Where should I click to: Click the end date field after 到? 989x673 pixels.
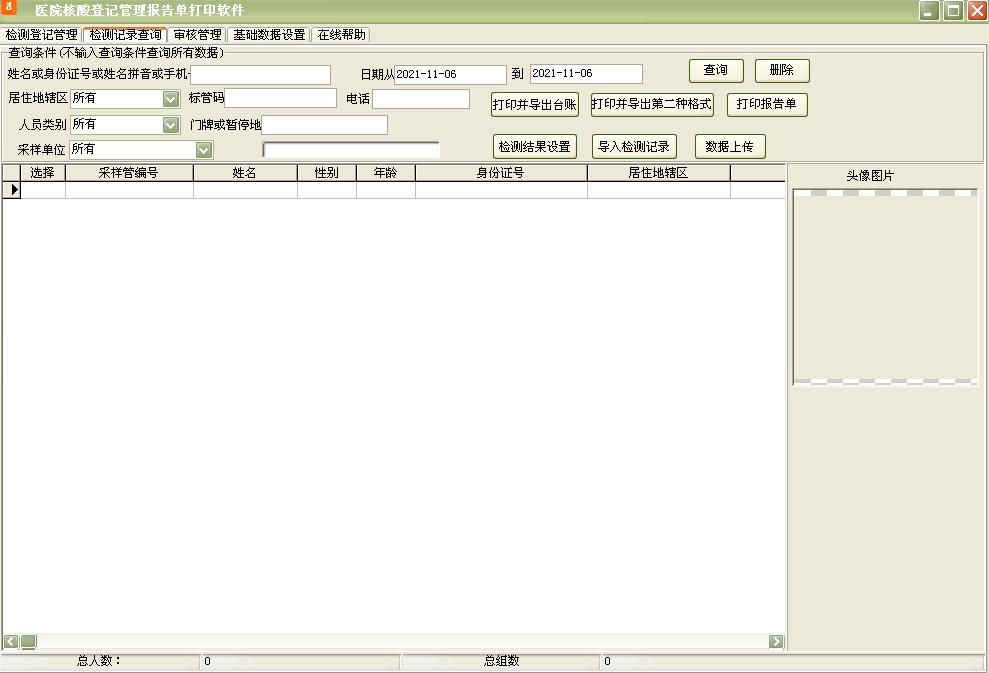(x=586, y=74)
